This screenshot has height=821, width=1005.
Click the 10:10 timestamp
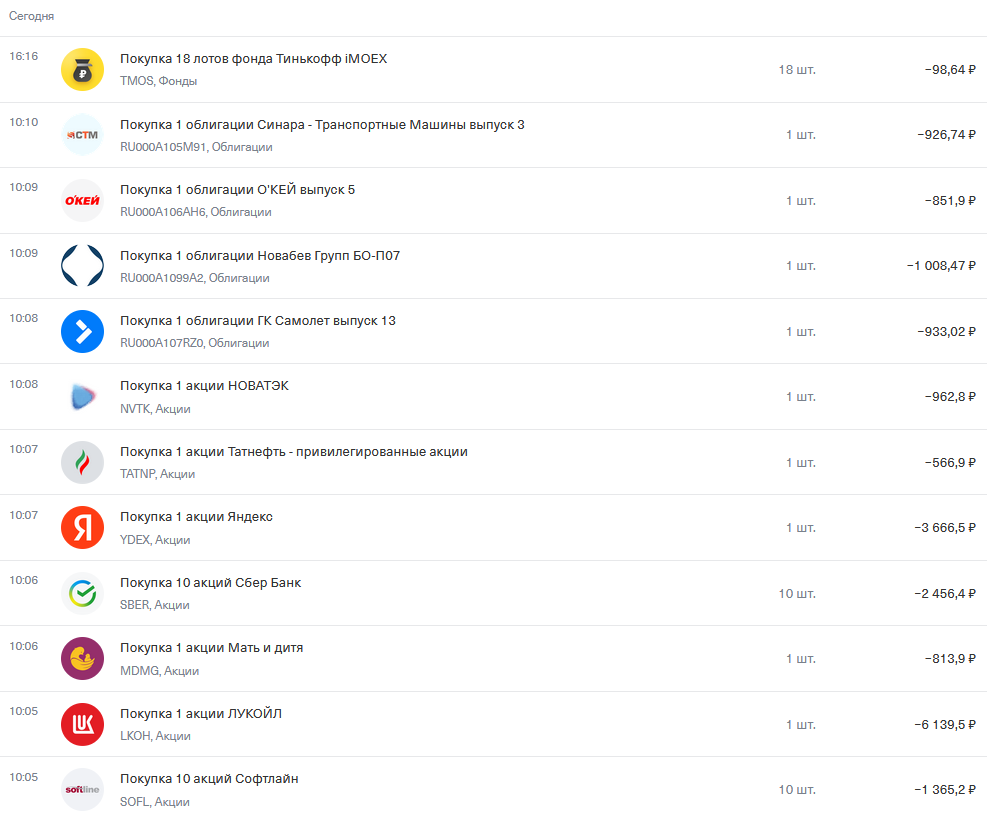click(x=24, y=122)
